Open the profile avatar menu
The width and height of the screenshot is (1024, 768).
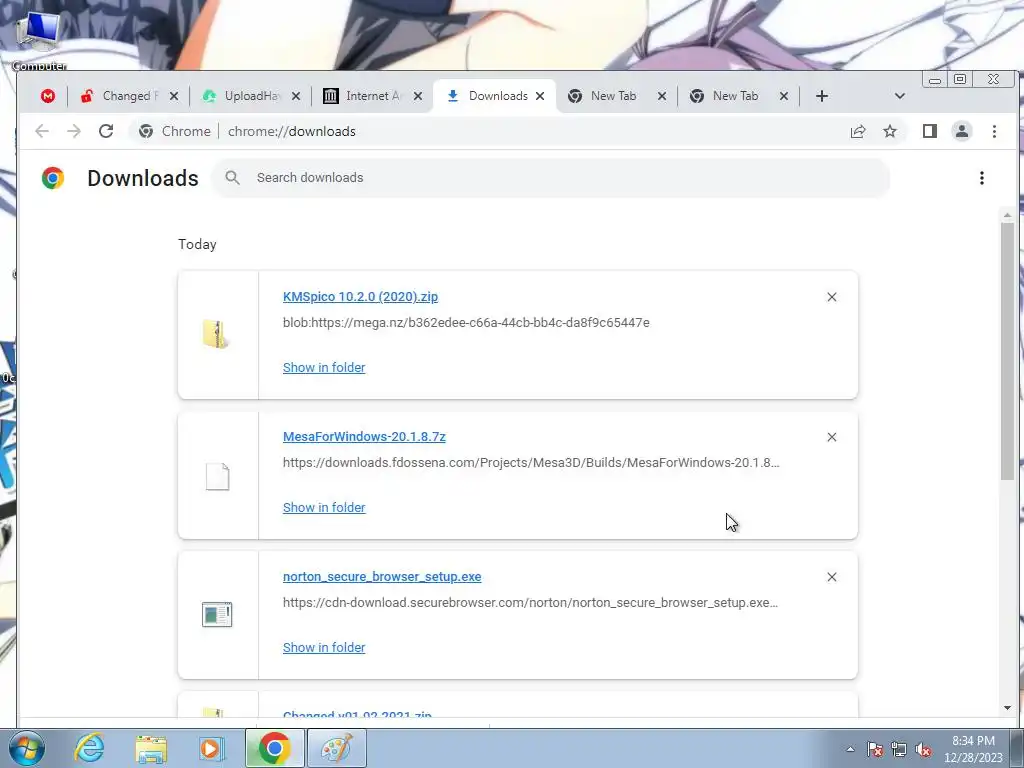click(x=962, y=131)
